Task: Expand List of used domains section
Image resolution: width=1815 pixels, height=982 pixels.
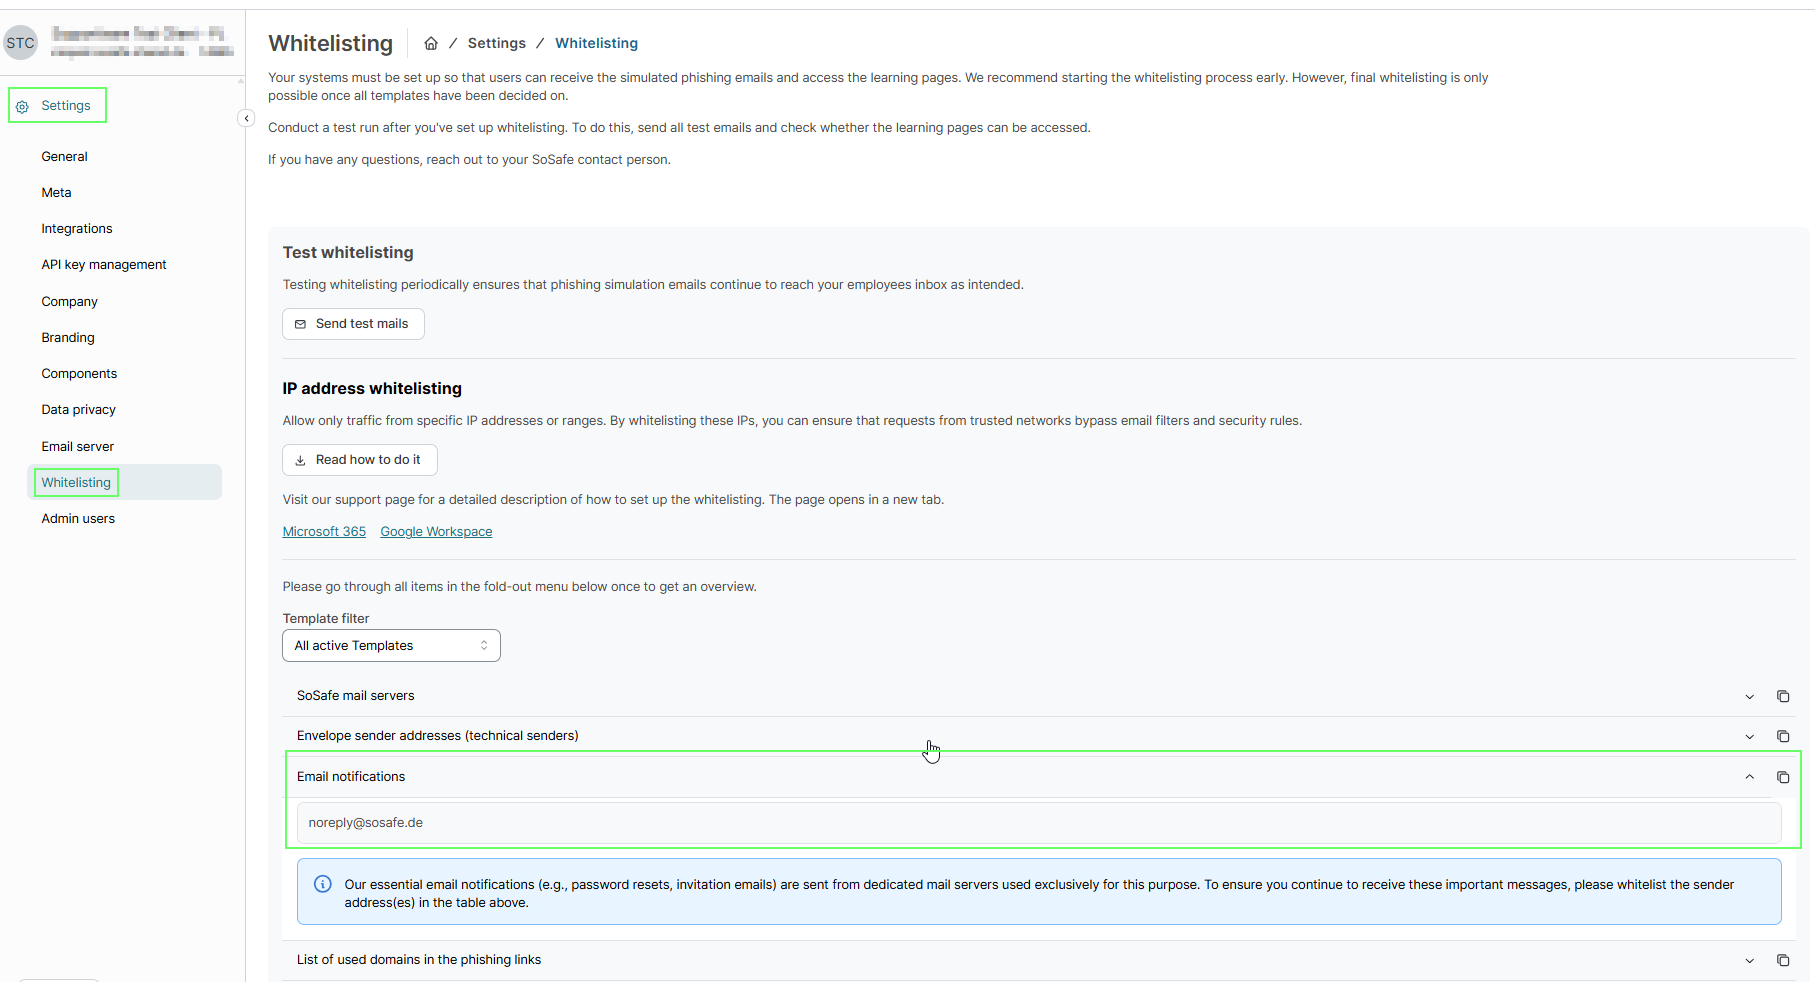Action: [1749, 960]
